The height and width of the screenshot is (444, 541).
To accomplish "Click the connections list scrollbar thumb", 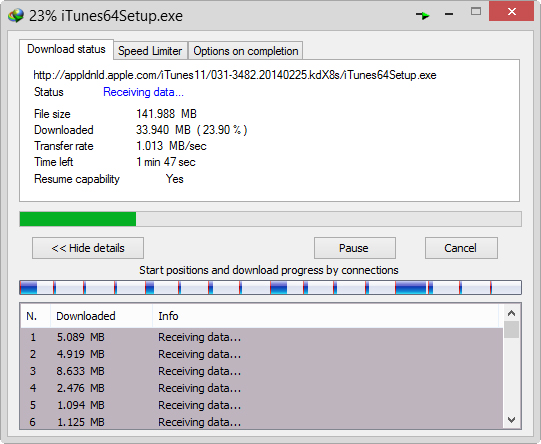I will [x=511, y=330].
